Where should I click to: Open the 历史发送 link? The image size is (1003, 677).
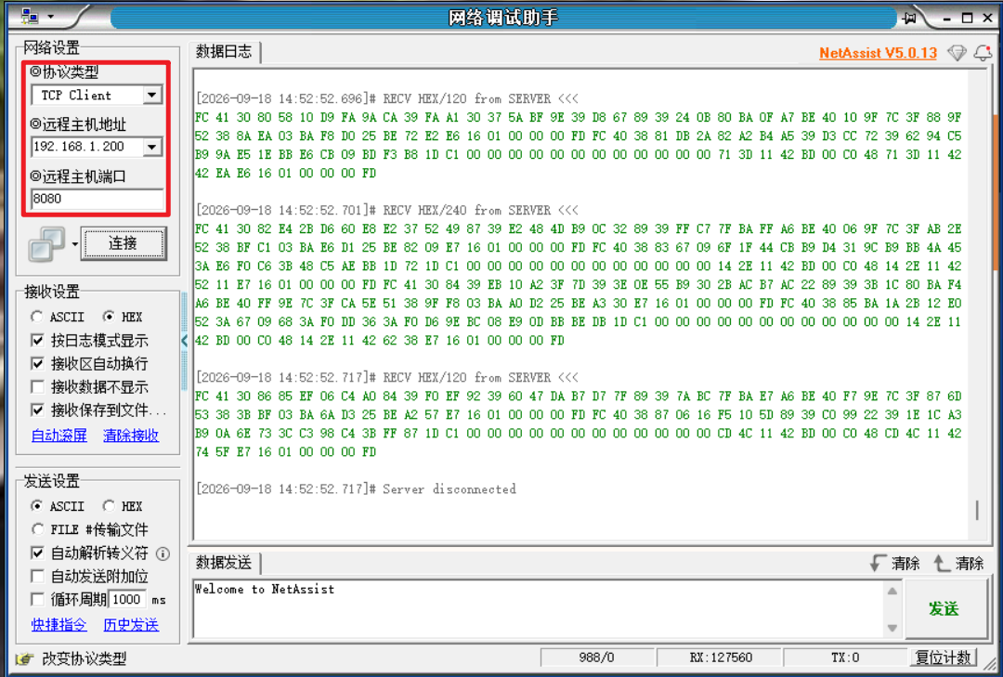click(130, 625)
